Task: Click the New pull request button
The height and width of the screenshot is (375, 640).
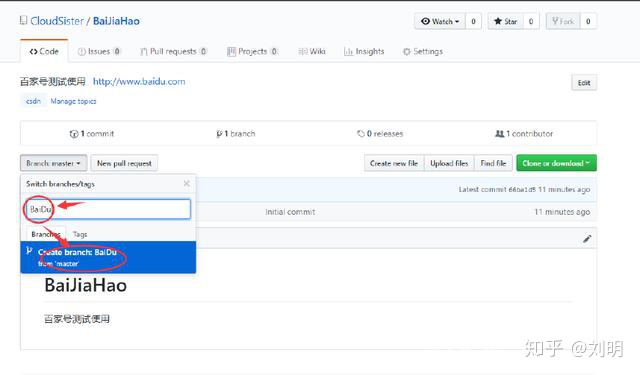Action: [124, 163]
